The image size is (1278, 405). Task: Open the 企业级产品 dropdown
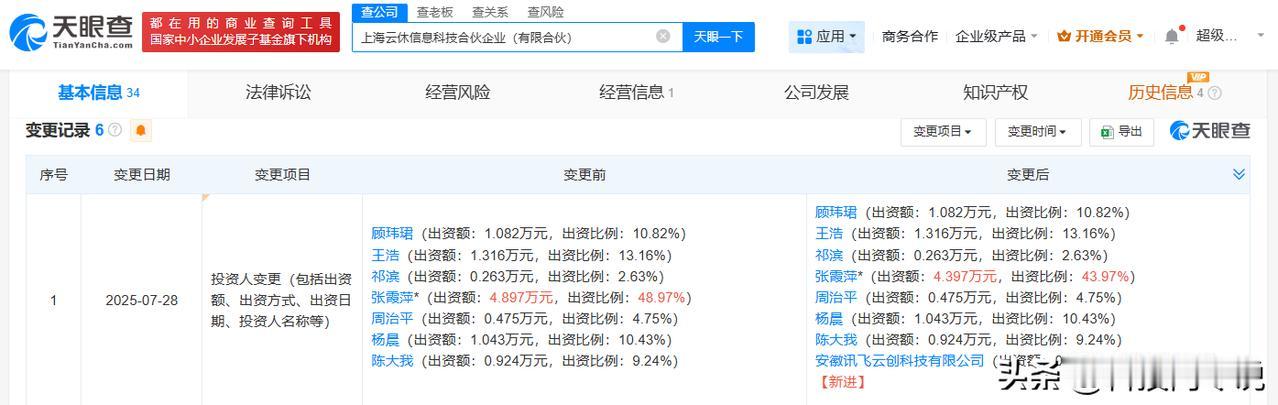(996, 36)
